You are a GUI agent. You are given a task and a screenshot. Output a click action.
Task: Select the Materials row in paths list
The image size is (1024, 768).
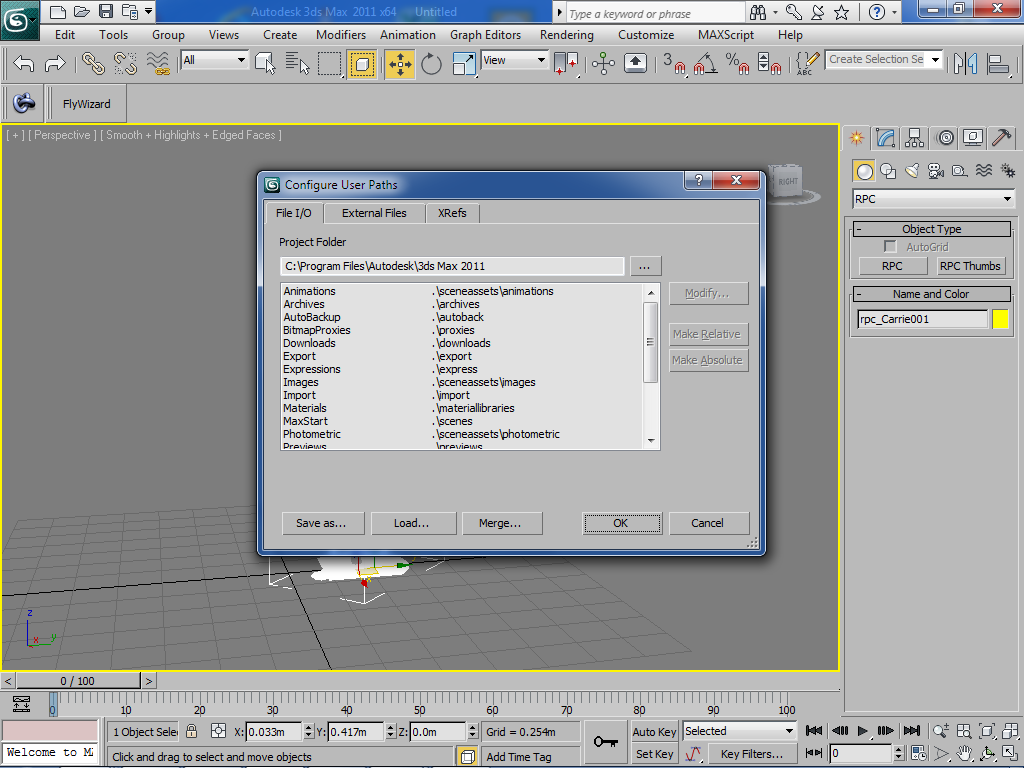[x=462, y=408]
